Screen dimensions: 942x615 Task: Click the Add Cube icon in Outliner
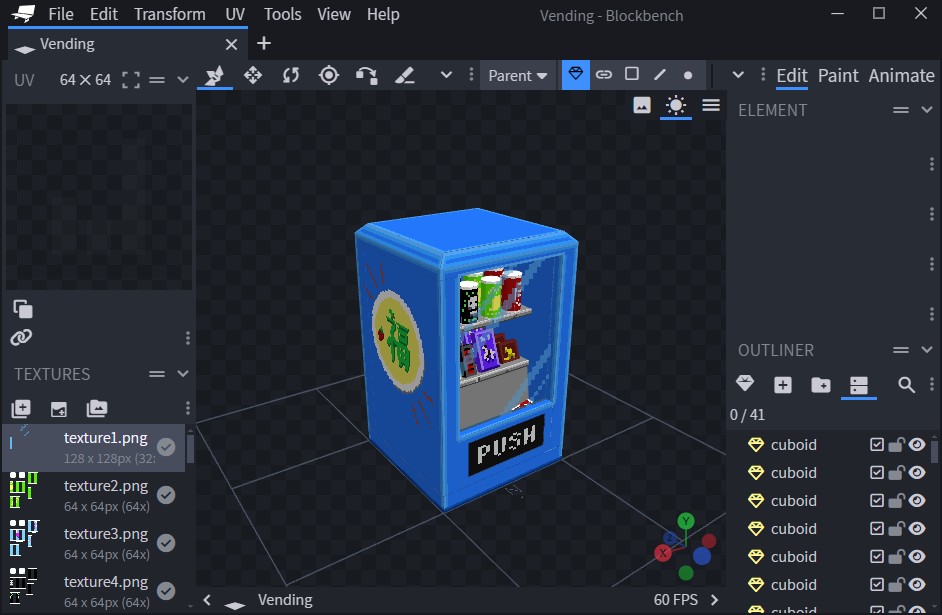pos(783,385)
